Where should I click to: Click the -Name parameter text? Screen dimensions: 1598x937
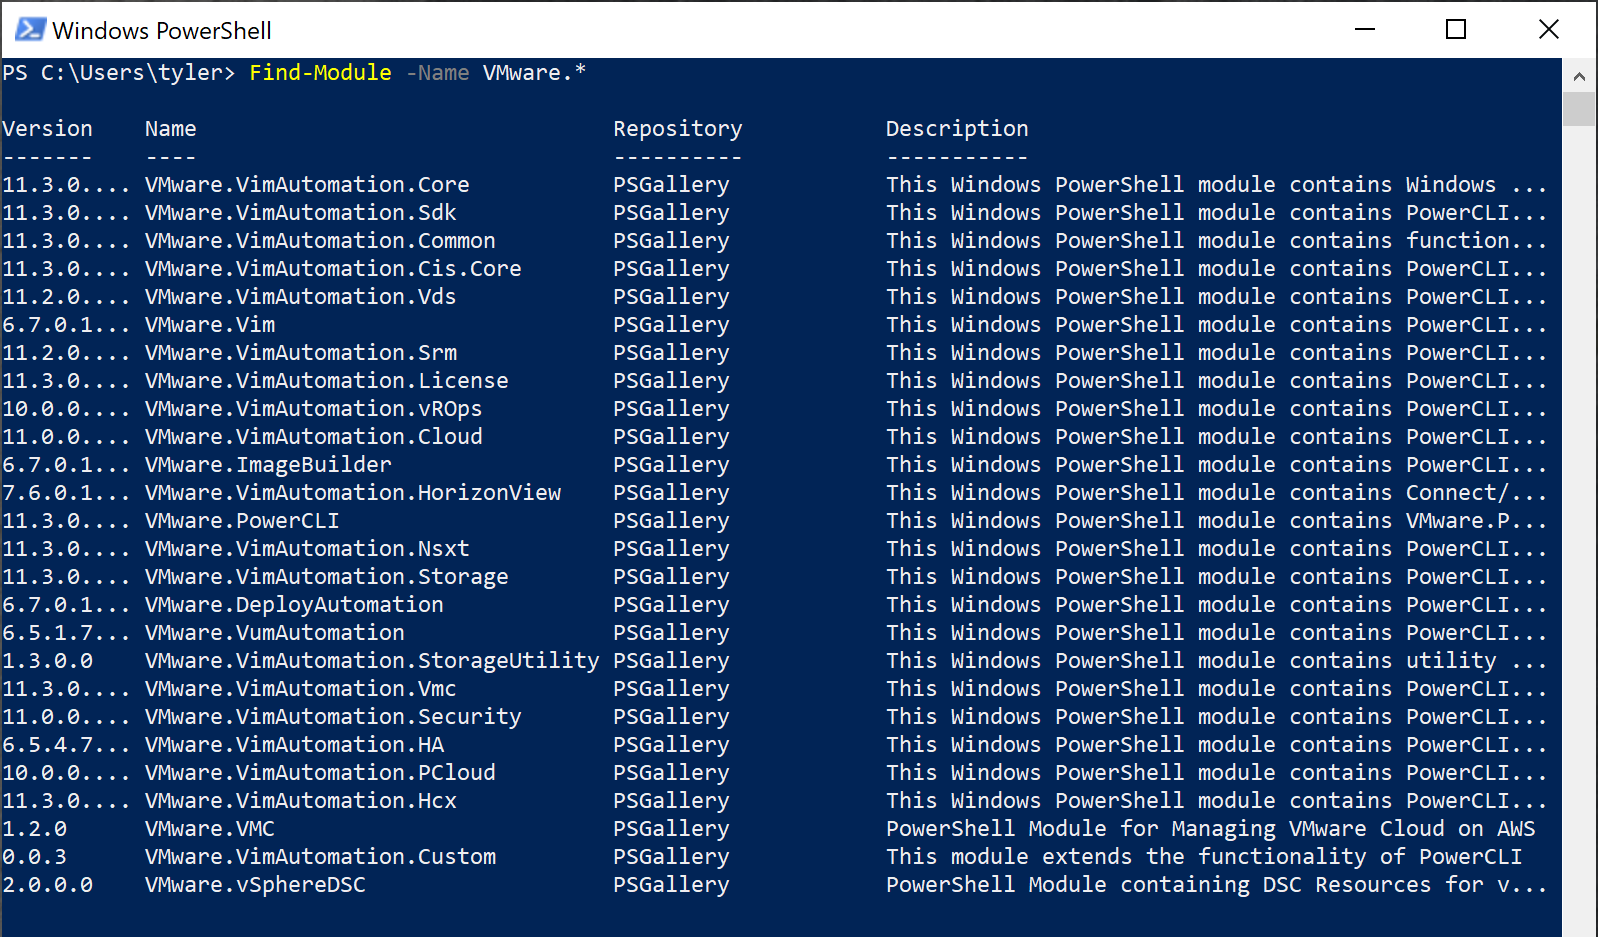pos(437,73)
